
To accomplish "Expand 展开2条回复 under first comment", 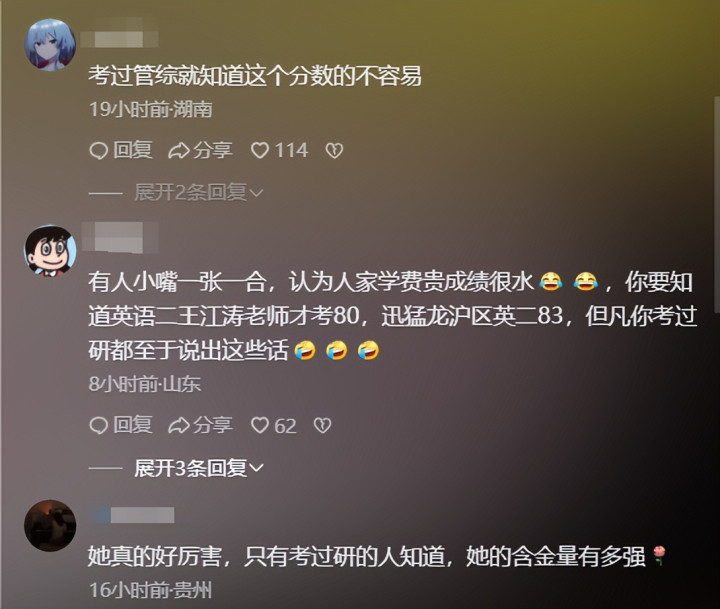I will pos(198,192).
